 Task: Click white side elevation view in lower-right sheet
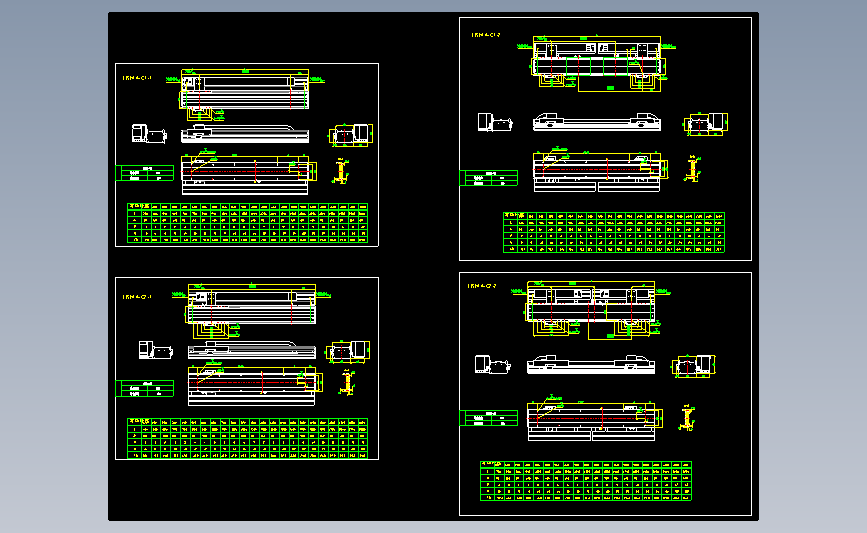pos(591,364)
